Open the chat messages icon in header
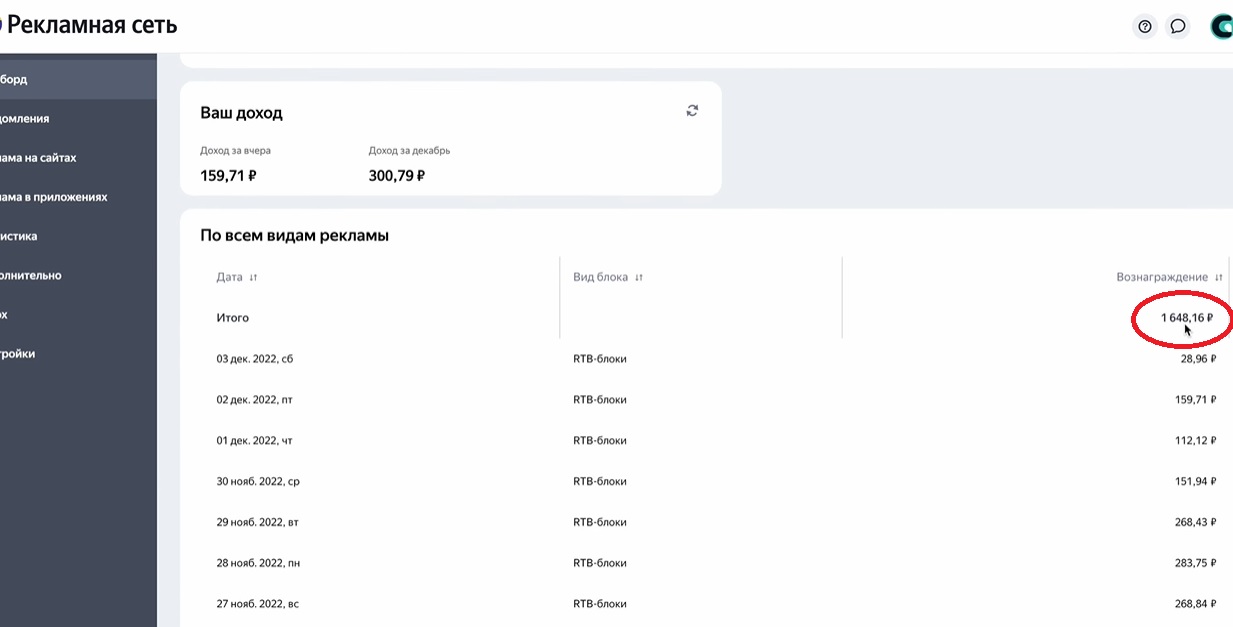Viewport: 1233px width, 627px height. point(1178,27)
